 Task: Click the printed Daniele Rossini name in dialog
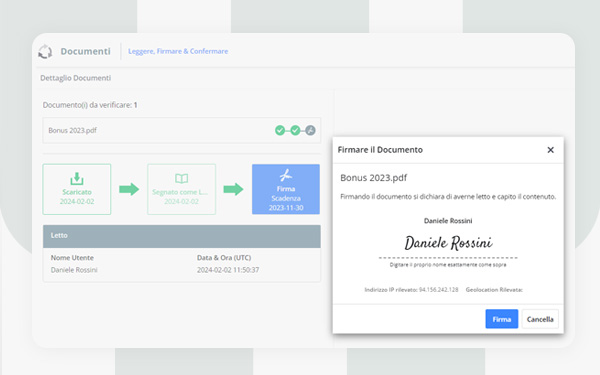pos(448,221)
